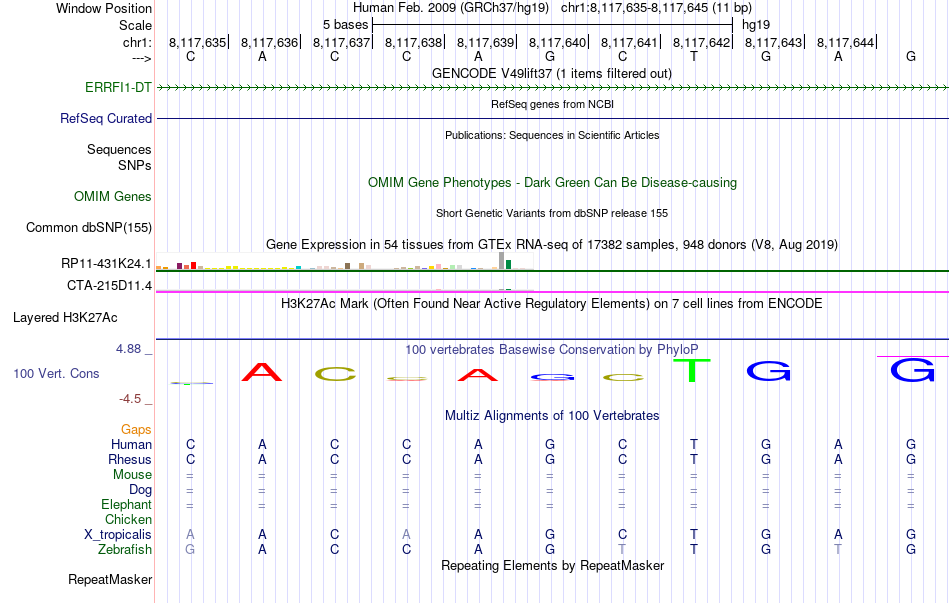This screenshot has height=603, width=950.
Task: Select position label 8,117,640 on the ruler
Action: pyautogui.click(x=557, y=42)
